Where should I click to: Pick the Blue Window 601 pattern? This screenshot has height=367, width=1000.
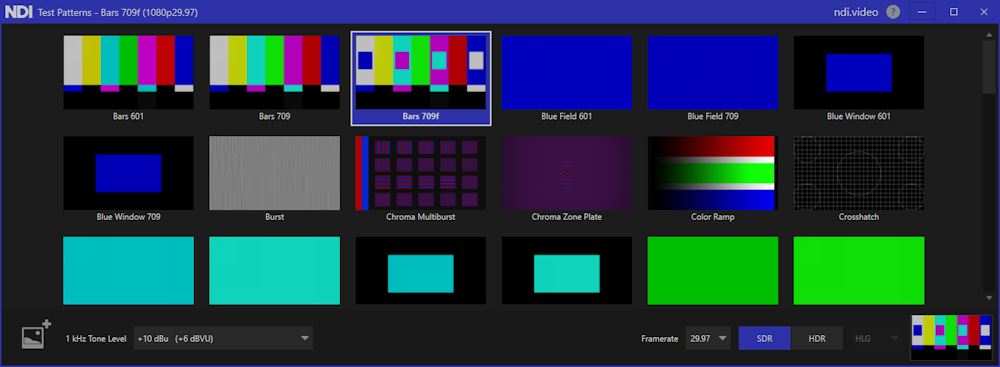859,78
